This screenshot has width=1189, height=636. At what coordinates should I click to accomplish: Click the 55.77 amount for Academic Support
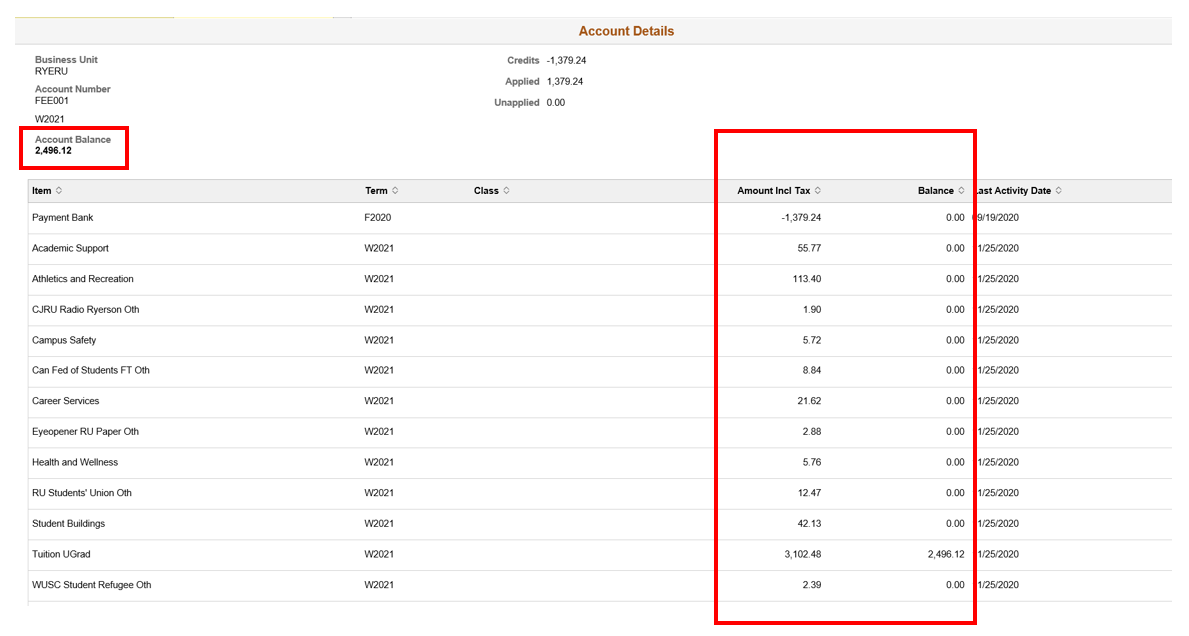pyautogui.click(x=809, y=248)
